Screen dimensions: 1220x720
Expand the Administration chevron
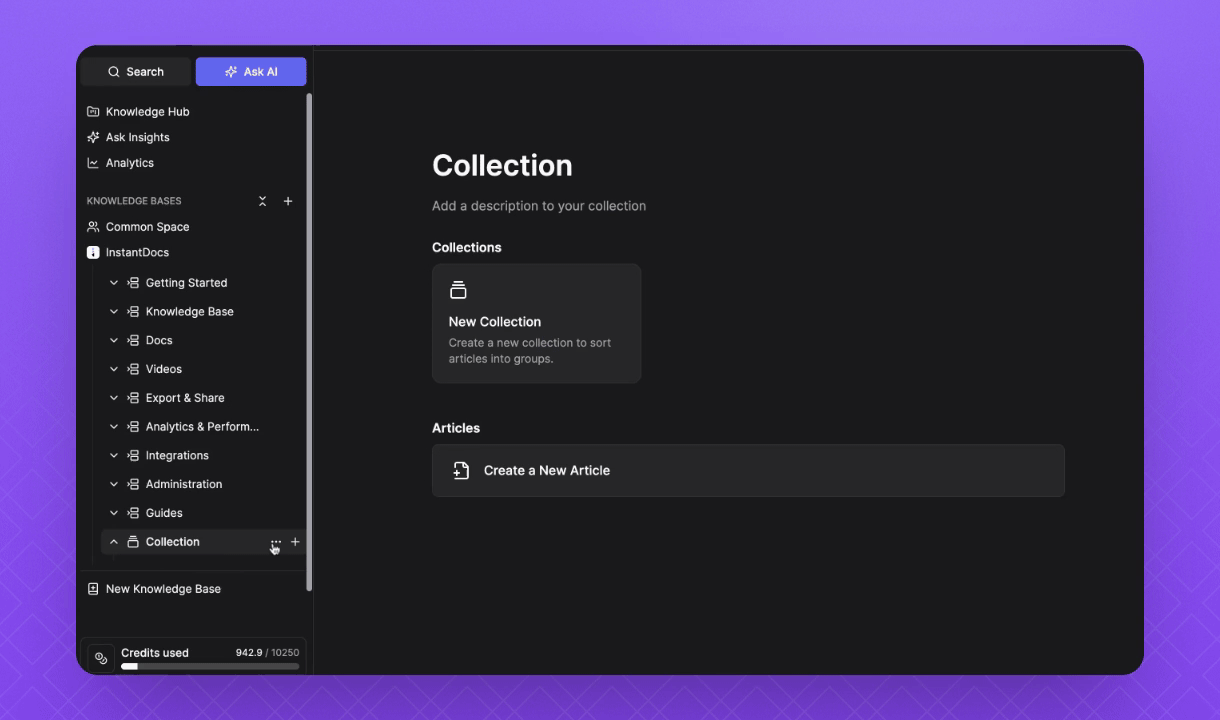[114, 484]
